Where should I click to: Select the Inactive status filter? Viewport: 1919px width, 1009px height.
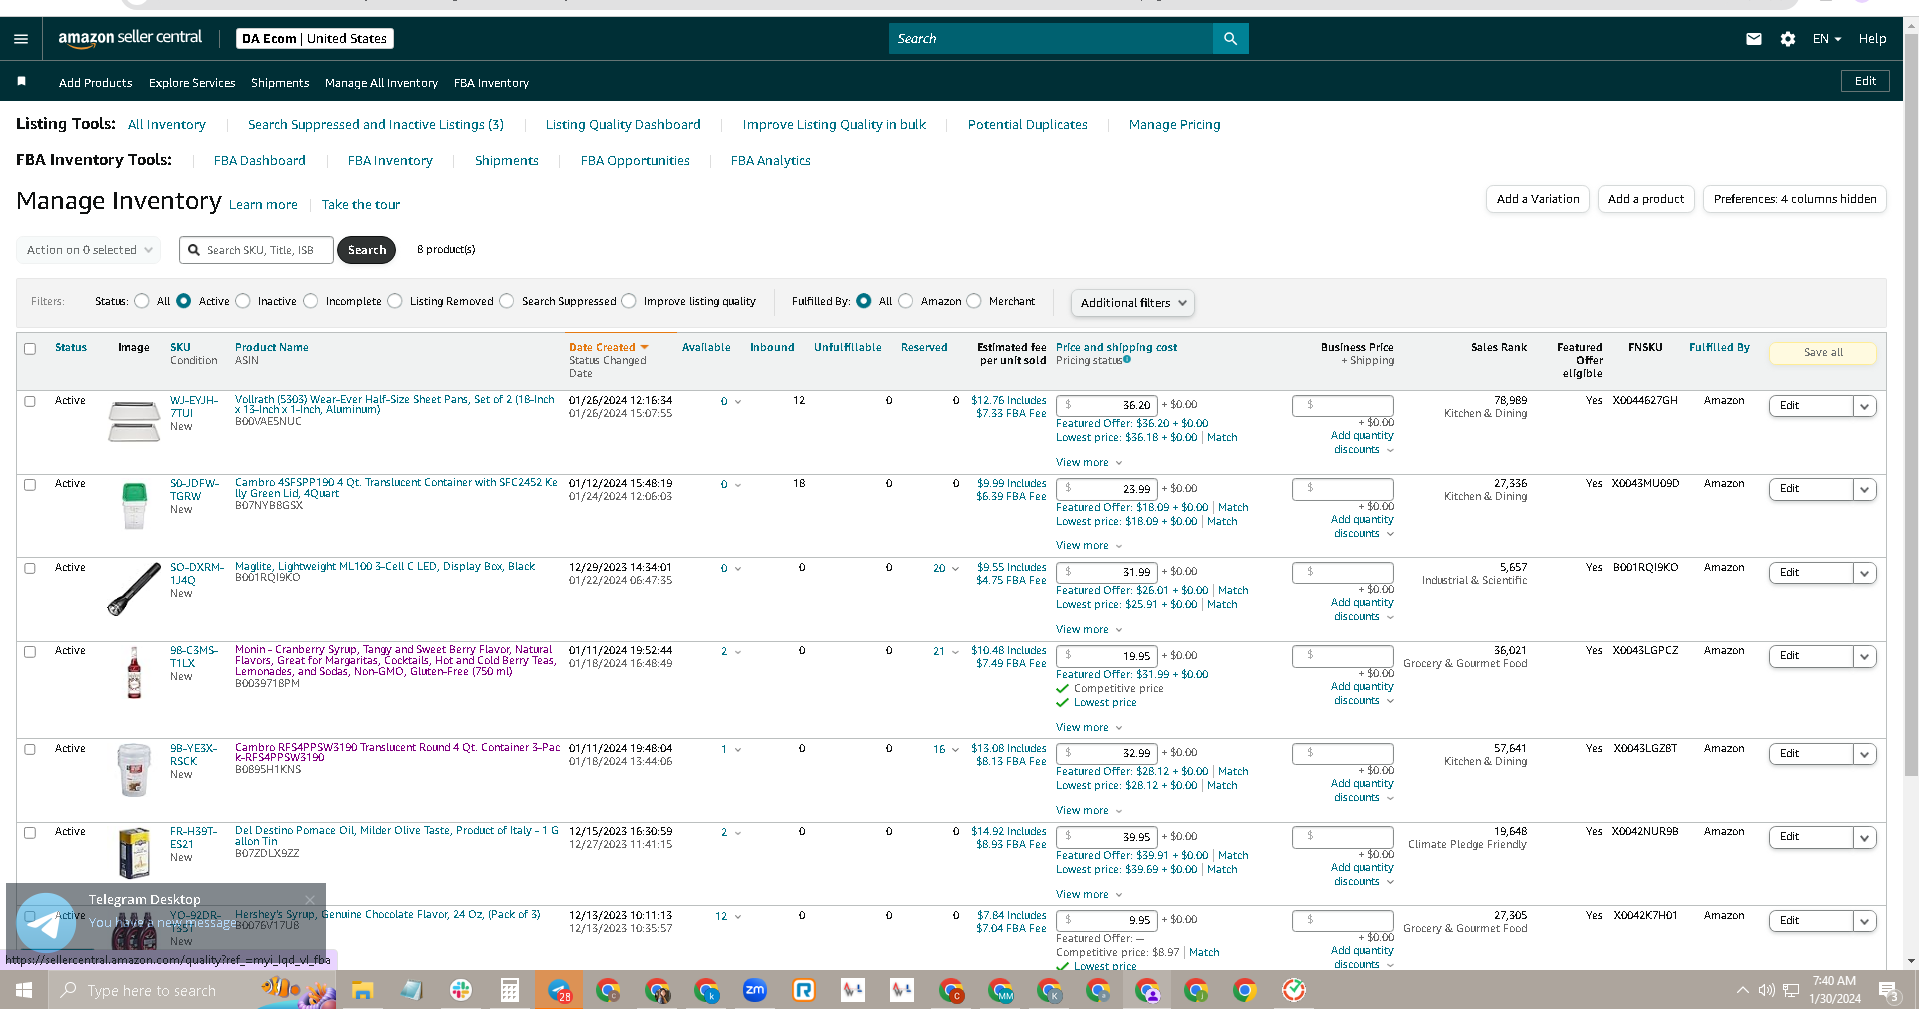pyautogui.click(x=242, y=301)
